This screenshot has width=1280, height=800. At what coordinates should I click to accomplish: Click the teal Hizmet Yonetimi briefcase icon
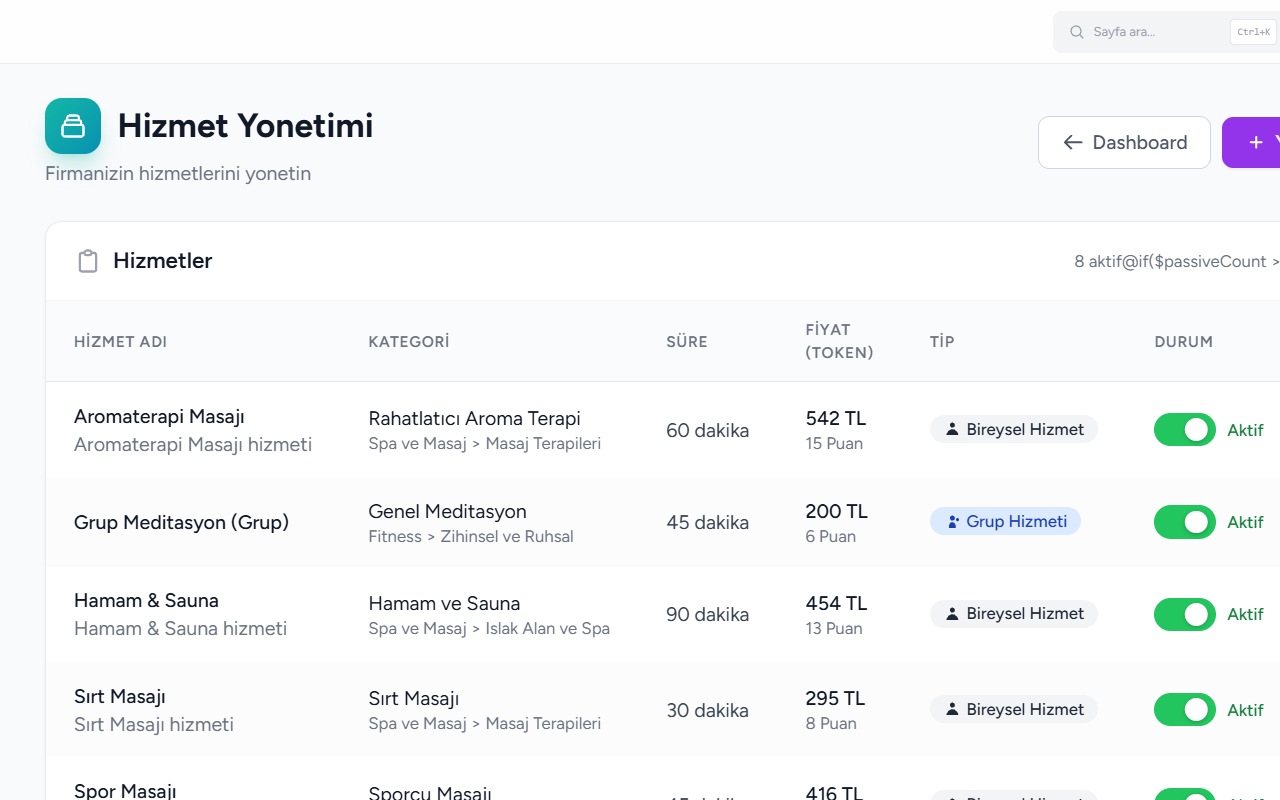coord(73,126)
